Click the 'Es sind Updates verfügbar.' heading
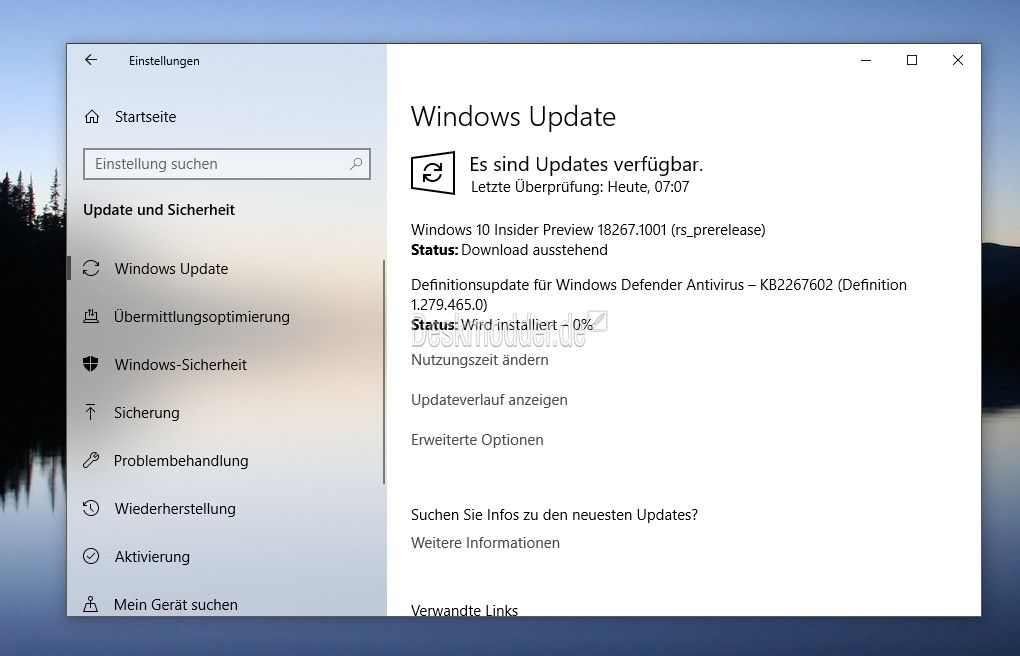Screen dimensions: 1020x656 click(x=586, y=164)
